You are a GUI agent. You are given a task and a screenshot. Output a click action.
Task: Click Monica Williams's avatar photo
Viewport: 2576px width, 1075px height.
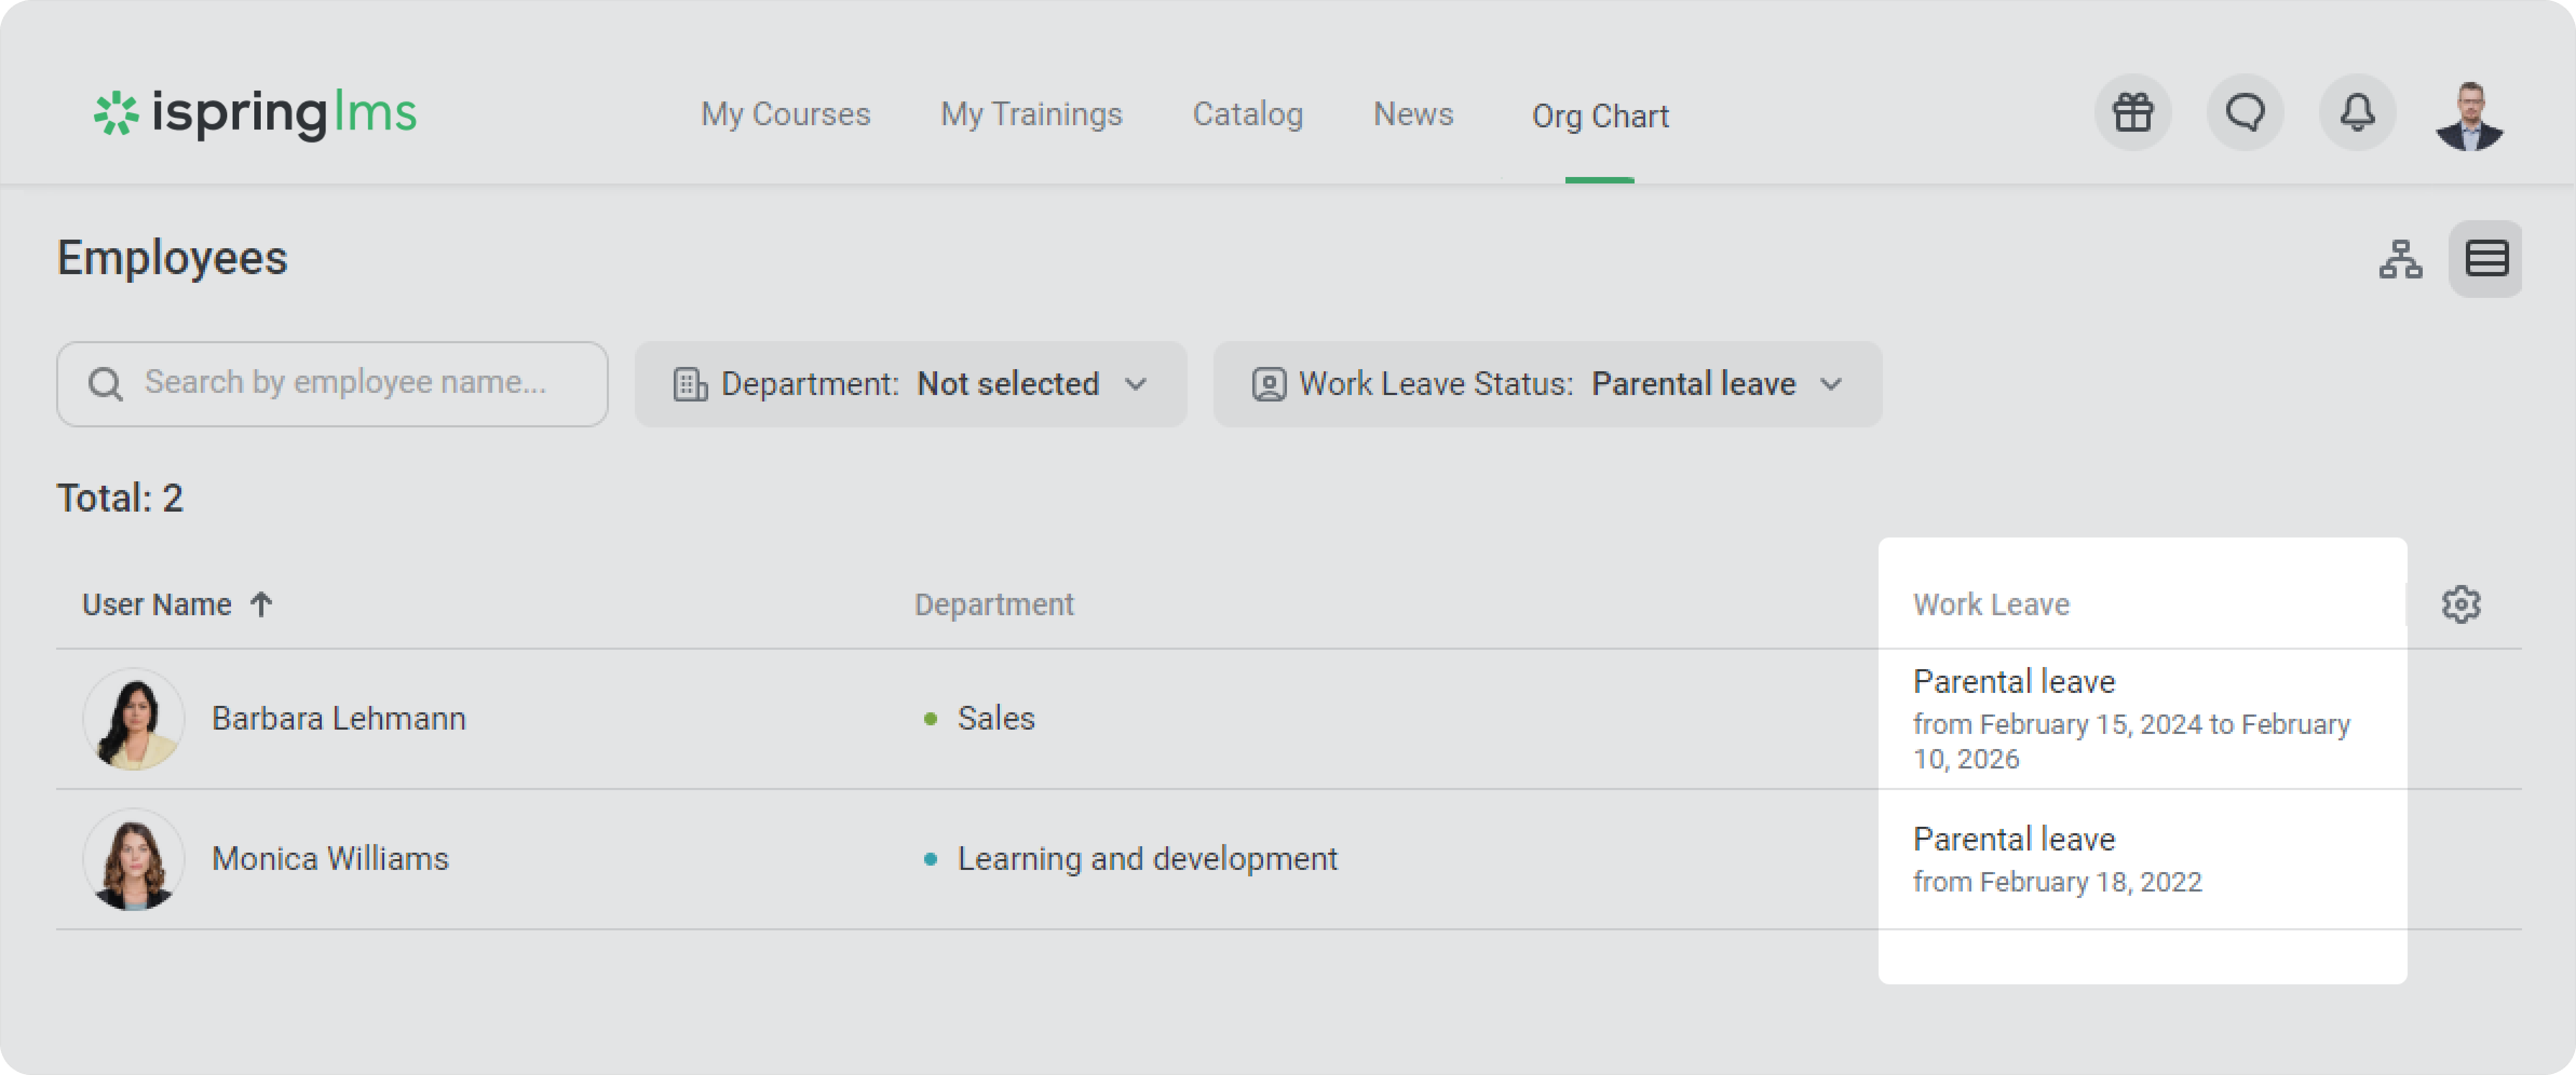point(133,859)
